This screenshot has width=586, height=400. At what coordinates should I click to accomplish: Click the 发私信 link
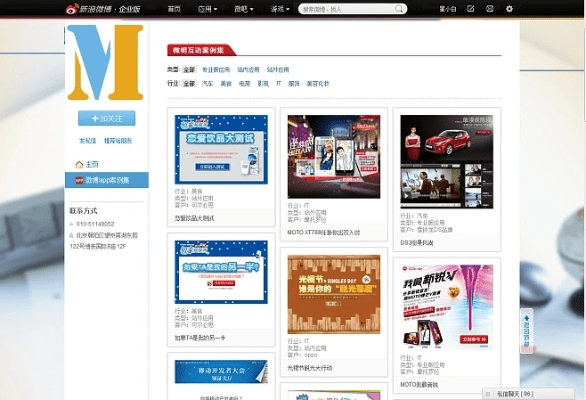click(87, 141)
